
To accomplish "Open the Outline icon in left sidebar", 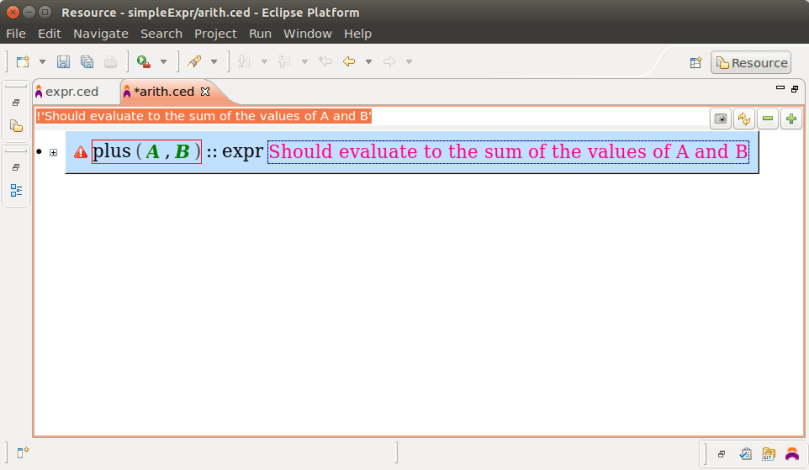I will pyautogui.click(x=16, y=190).
